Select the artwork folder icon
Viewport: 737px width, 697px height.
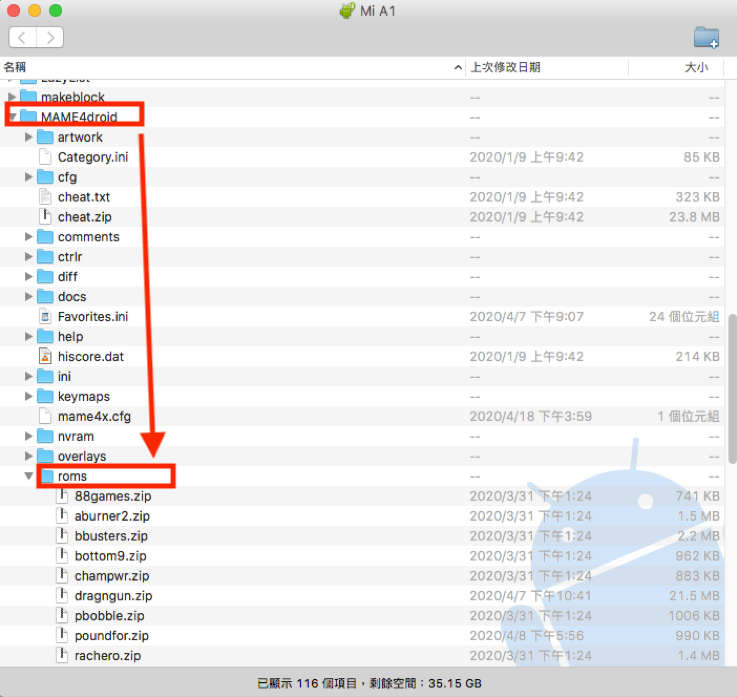tap(45, 137)
